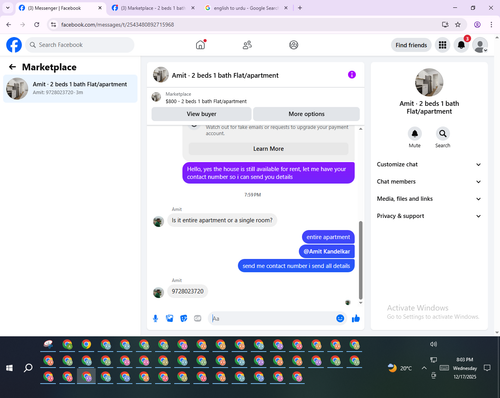
Task: Choose a sticker icon
Action: pos(184,318)
